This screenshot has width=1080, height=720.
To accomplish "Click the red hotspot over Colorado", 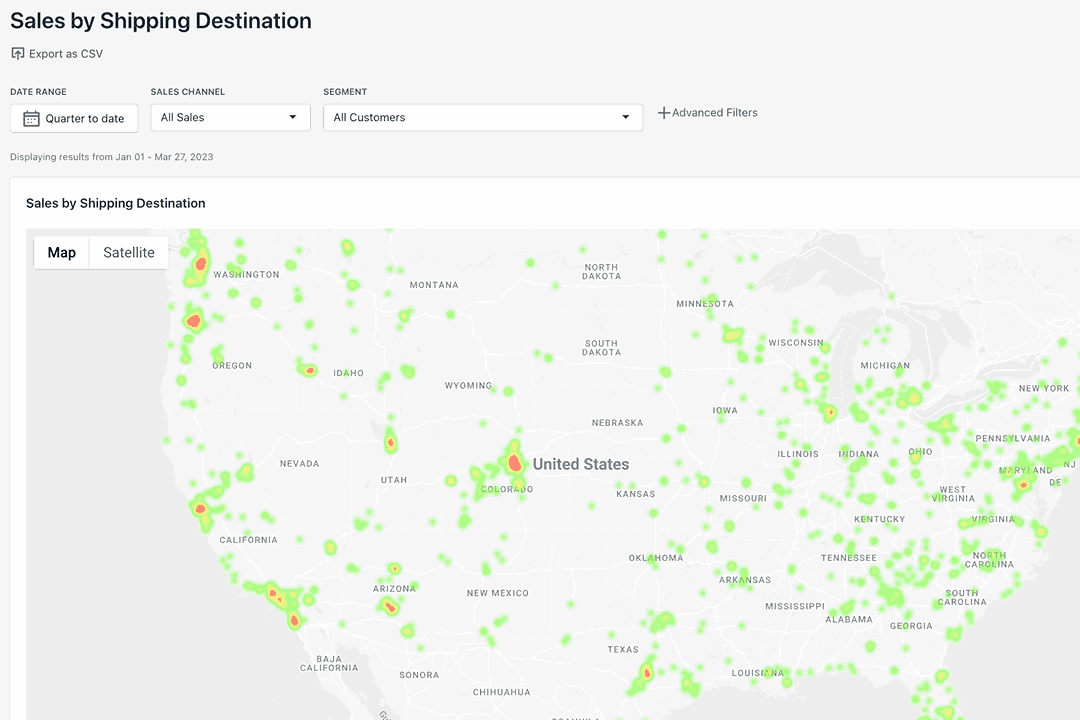I will [x=514, y=462].
